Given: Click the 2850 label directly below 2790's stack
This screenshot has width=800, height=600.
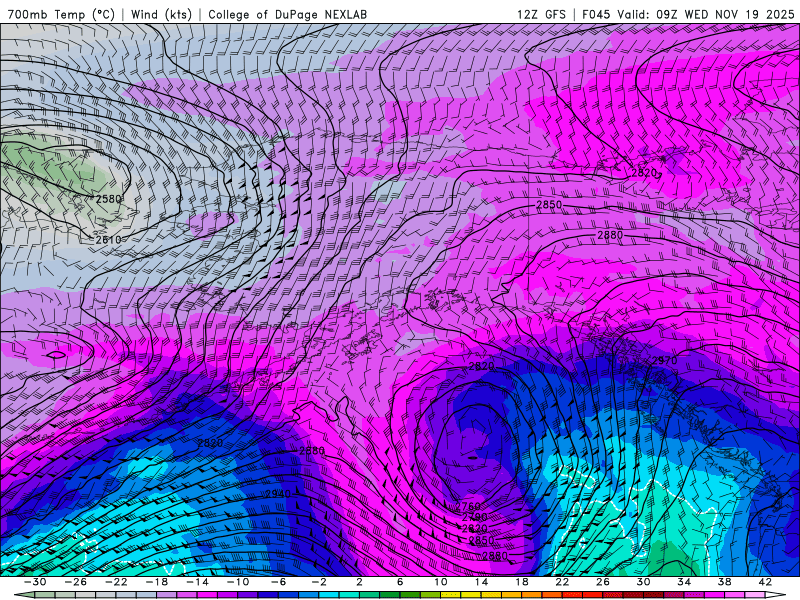Looking at the screenshot, I should click(x=481, y=540).
